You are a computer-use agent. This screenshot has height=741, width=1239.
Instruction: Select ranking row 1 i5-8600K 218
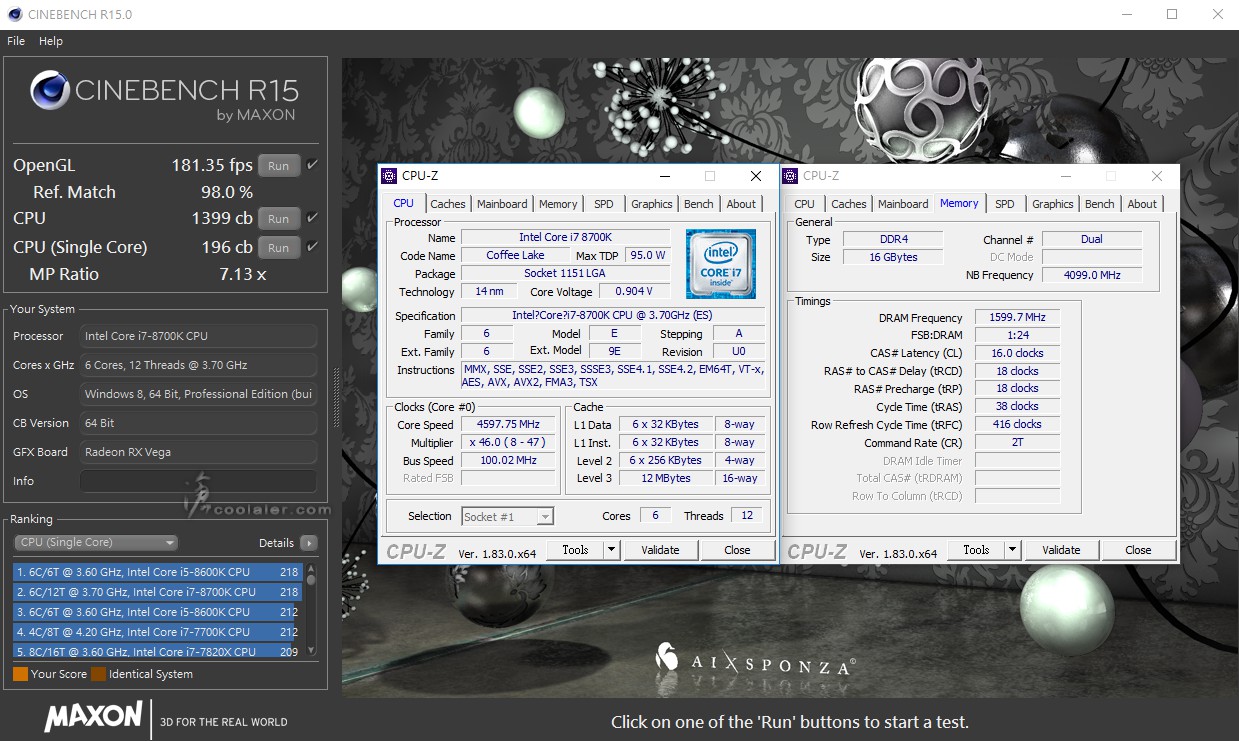[x=158, y=572]
